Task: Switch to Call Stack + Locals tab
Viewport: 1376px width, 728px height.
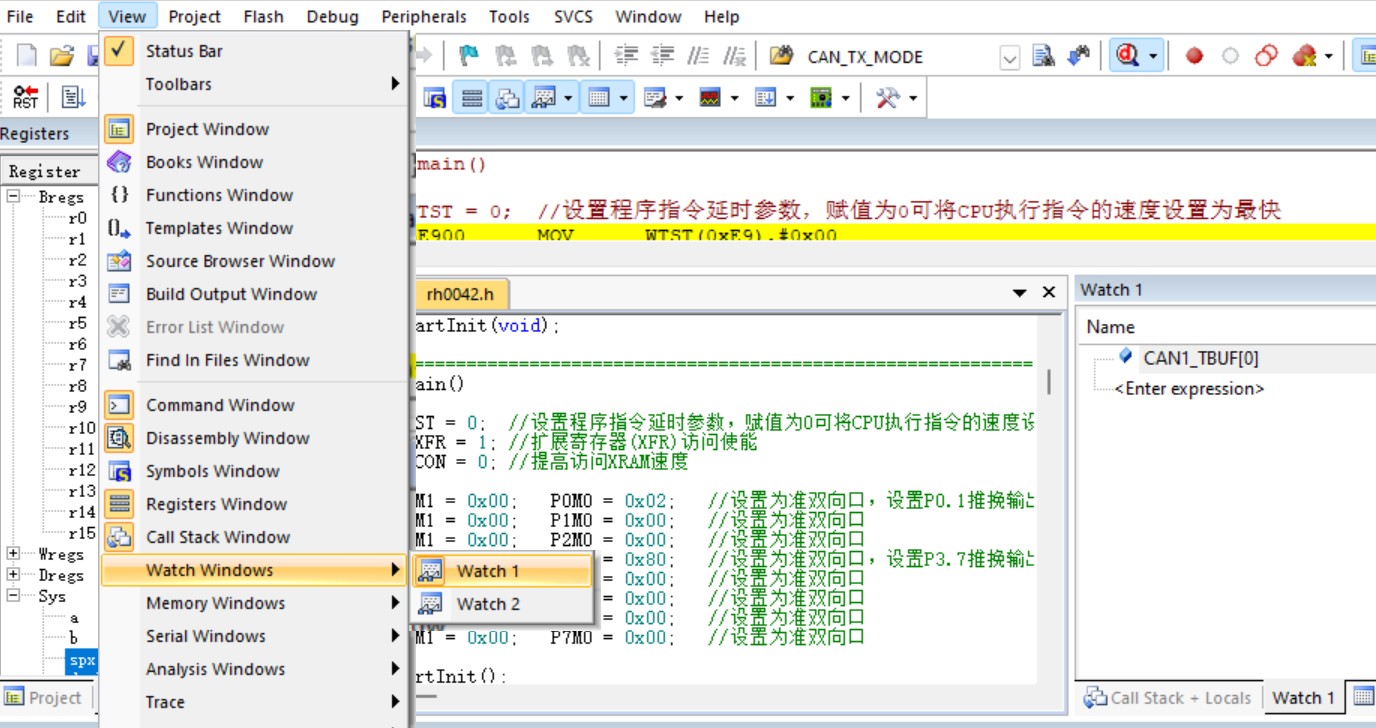Action: pos(1168,698)
